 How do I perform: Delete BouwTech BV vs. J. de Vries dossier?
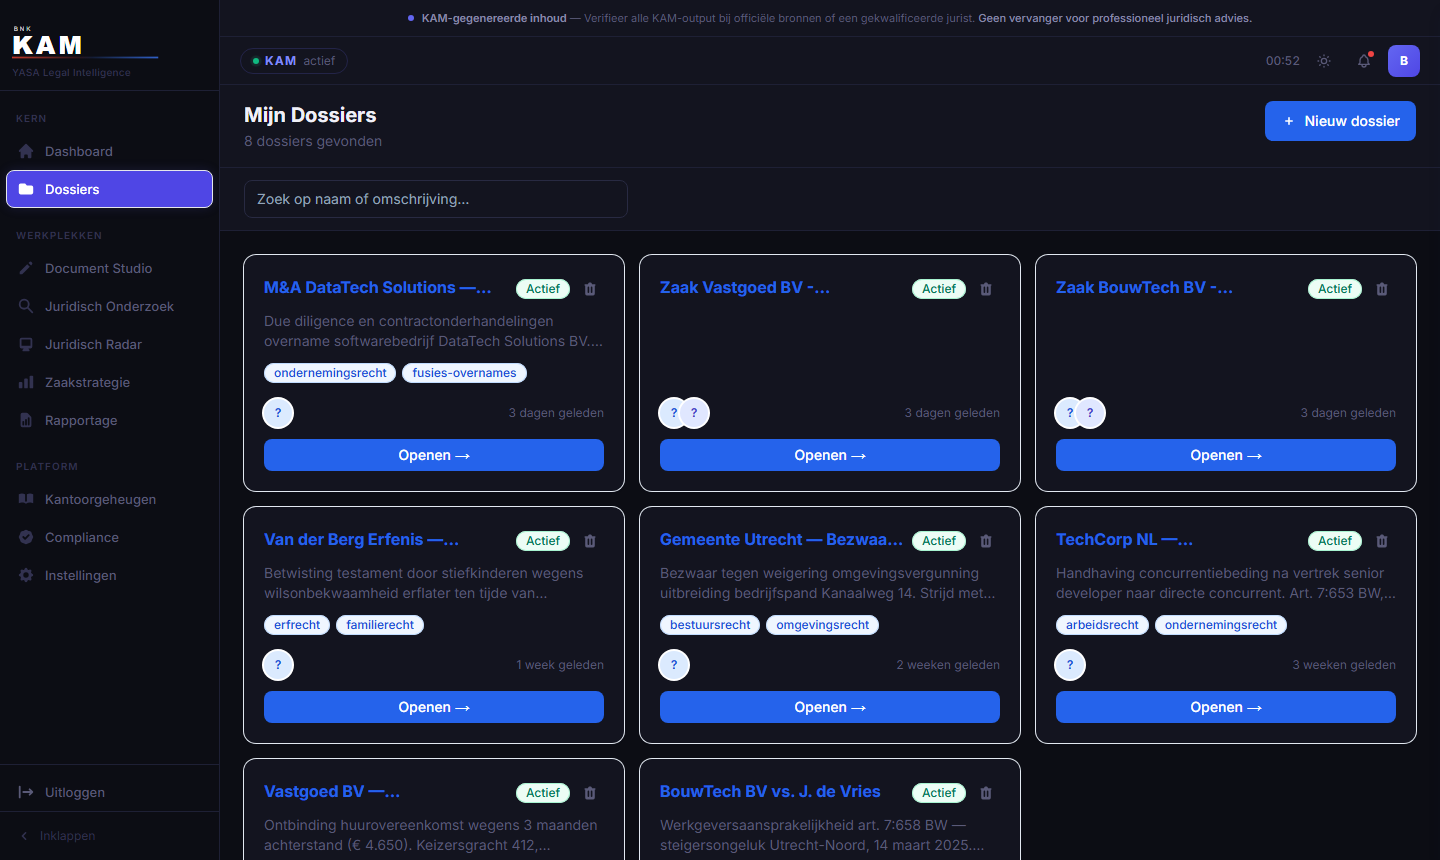click(x=986, y=793)
